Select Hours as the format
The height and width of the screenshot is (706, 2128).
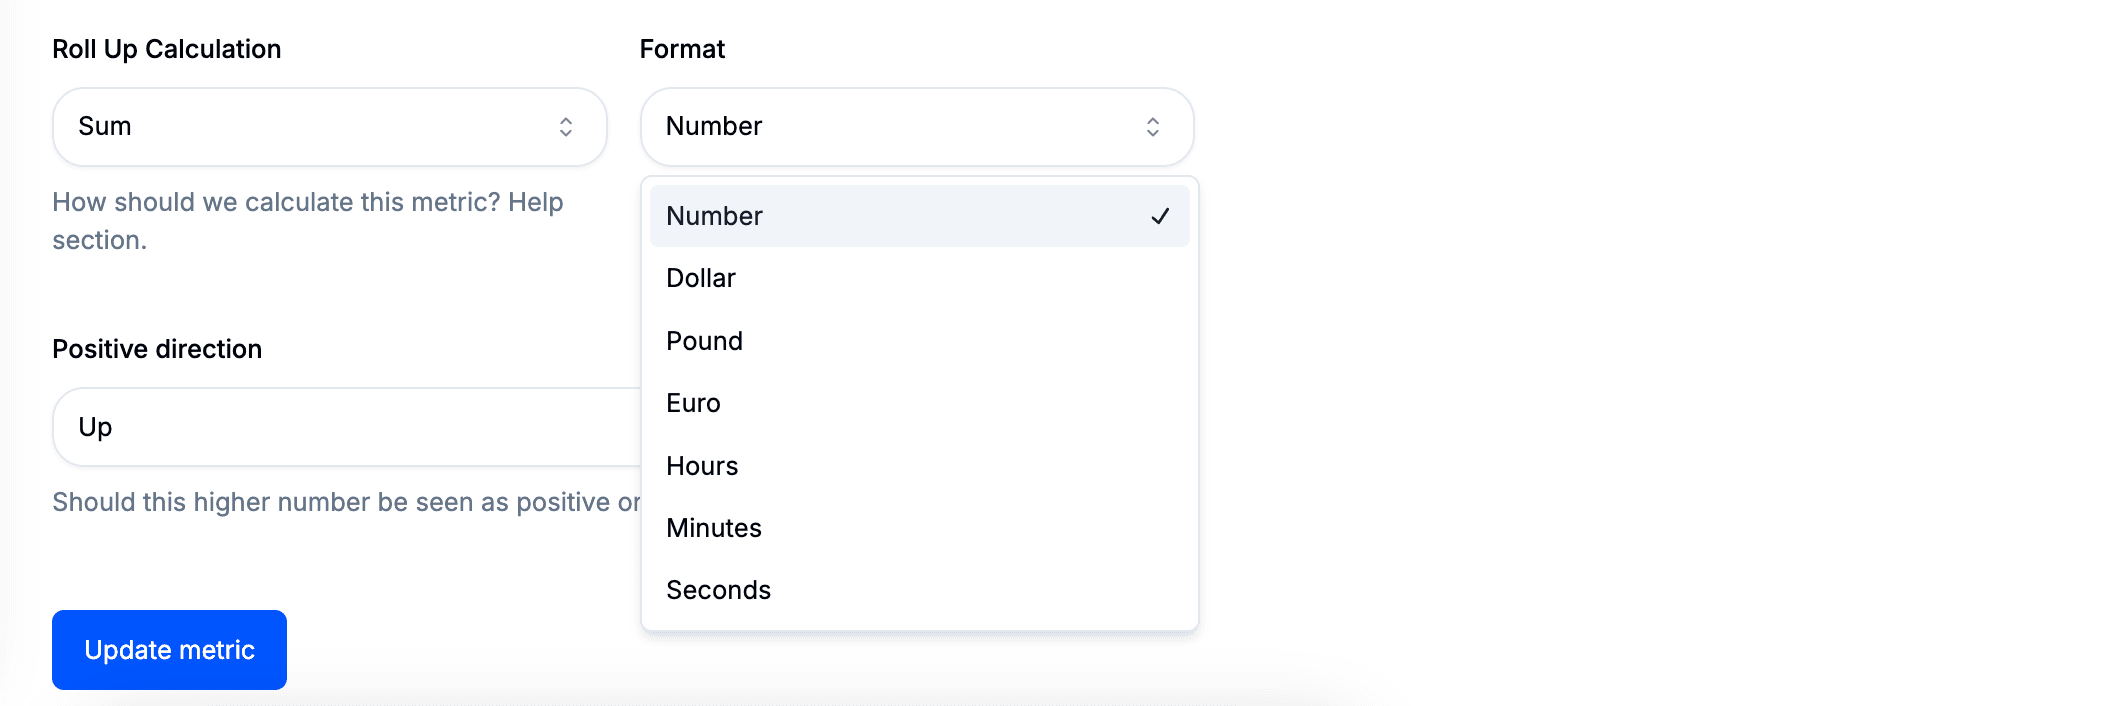point(702,466)
